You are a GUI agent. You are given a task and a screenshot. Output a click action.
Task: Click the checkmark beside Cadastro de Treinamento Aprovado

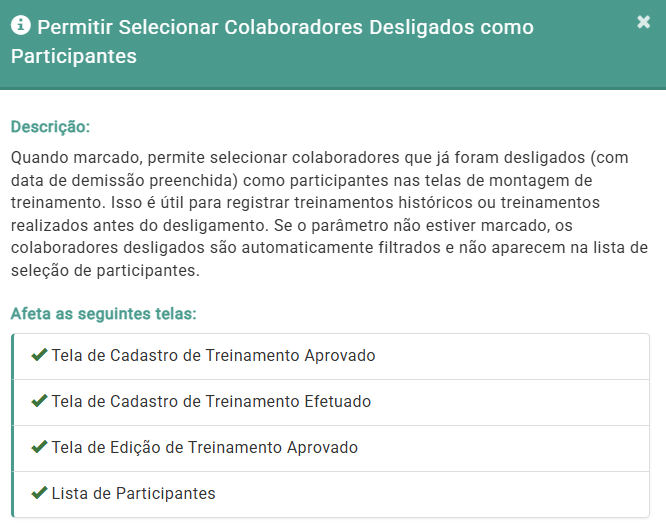coord(40,355)
